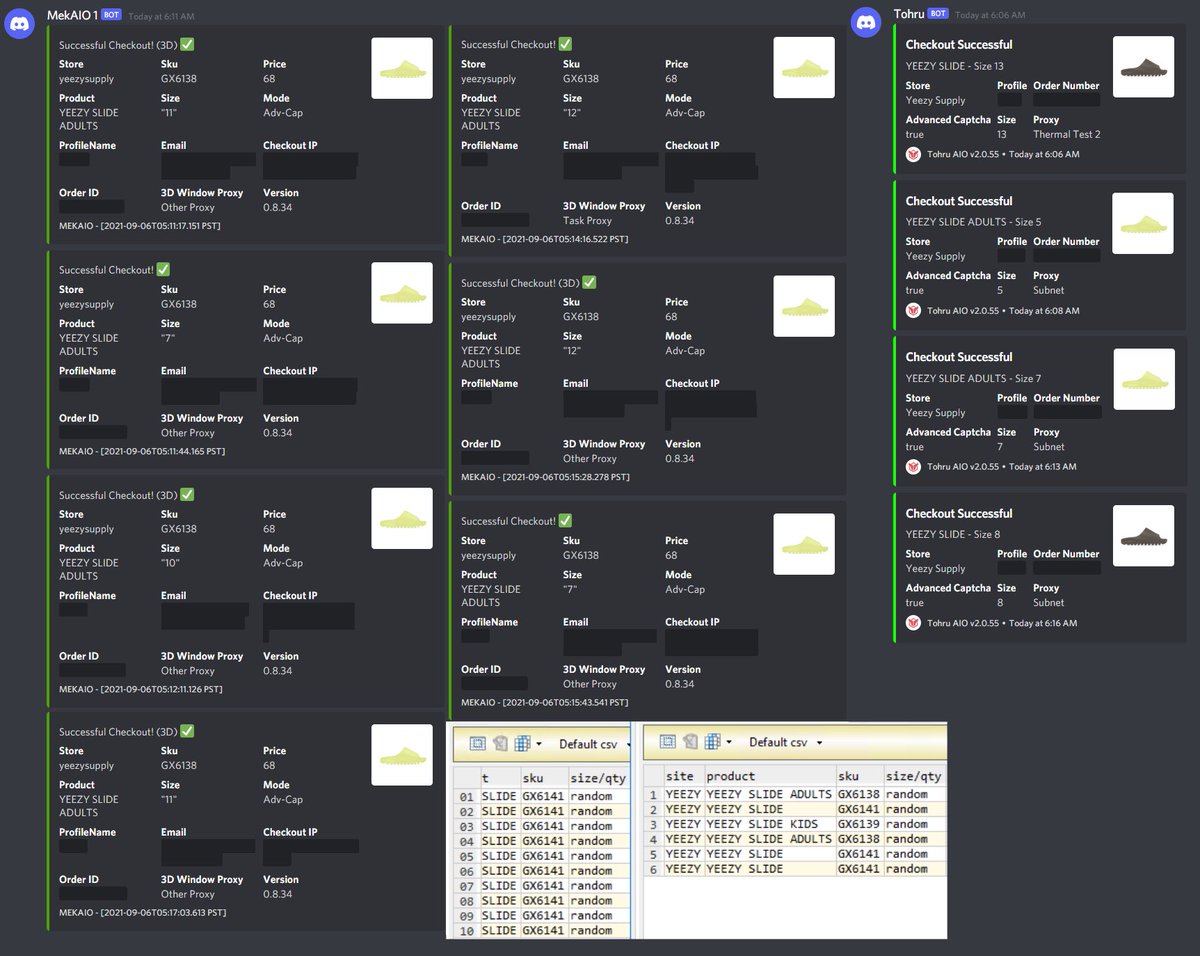Open slide thumbnail in MekAIO embed stamped 05:12:11.126
1200x956 pixels.
click(x=402, y=518)
